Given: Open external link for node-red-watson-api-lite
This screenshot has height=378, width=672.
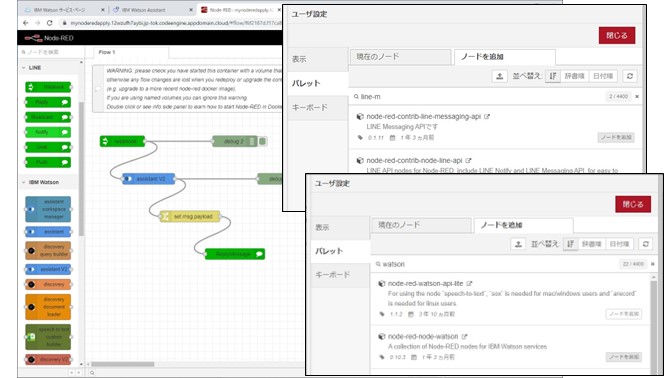Looking at the screenshot, I should click(469, 284).
